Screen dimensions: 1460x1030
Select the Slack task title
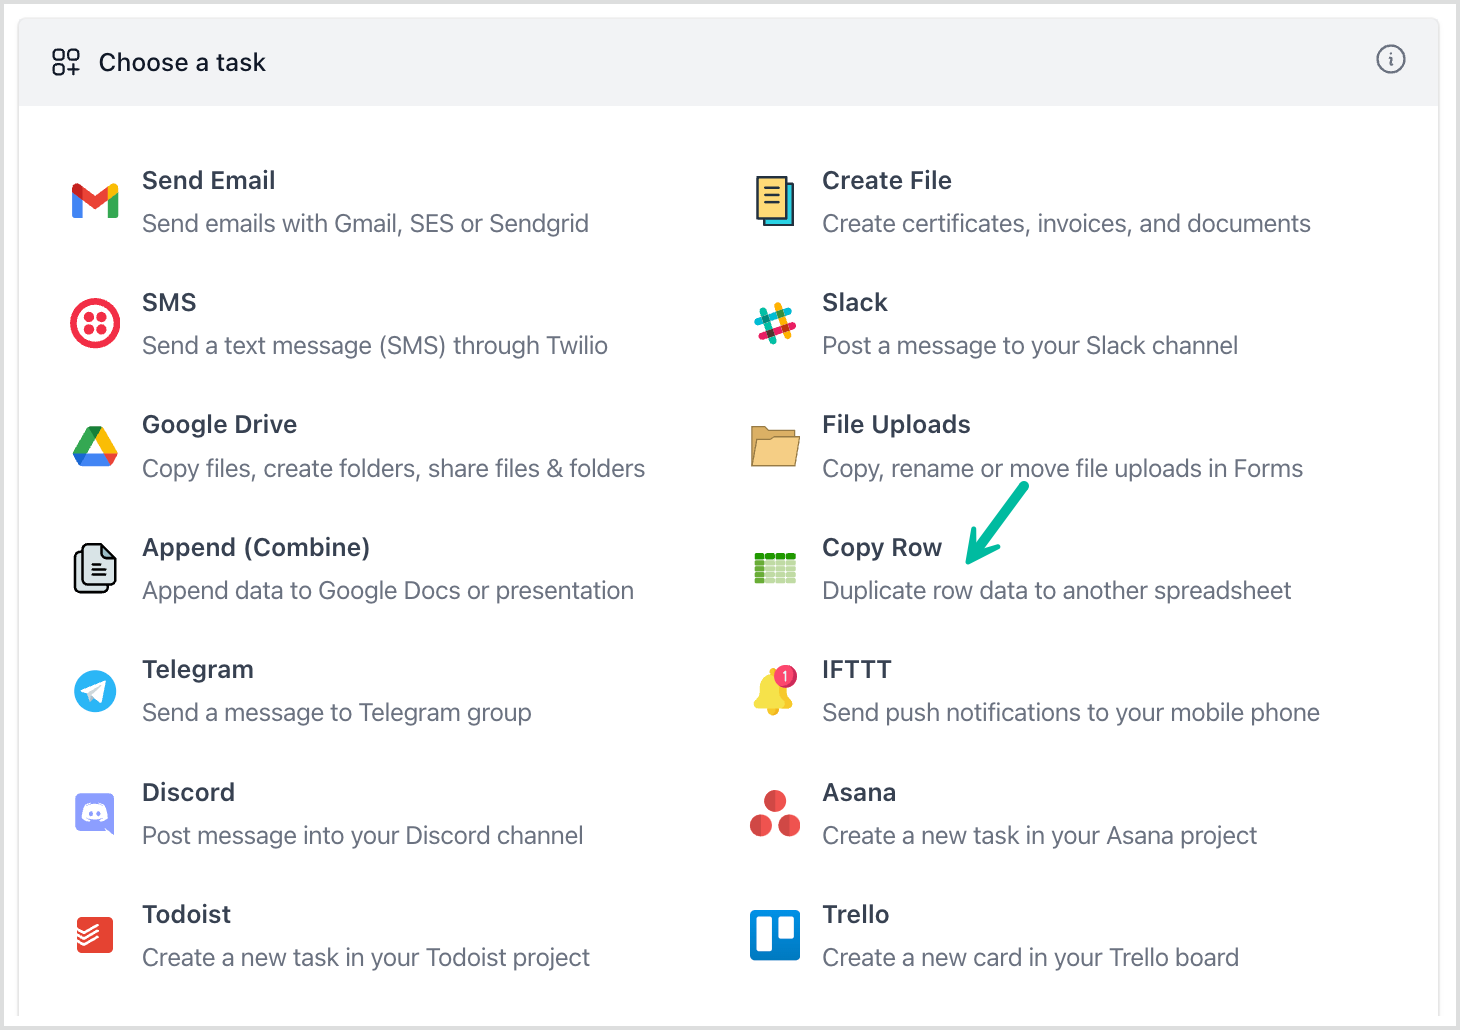[x=855, y=302]
